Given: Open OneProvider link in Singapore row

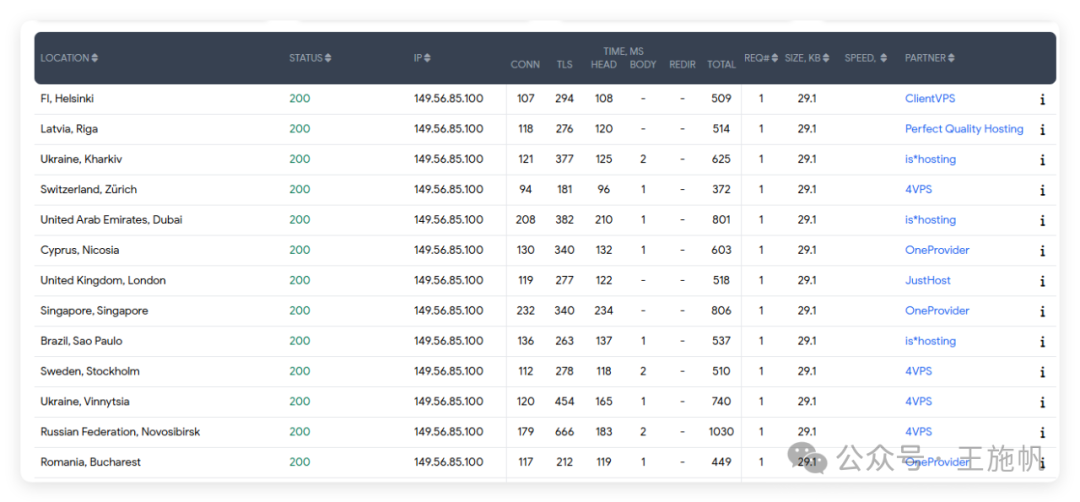Looking at the screenshot, I should point(937,311).
